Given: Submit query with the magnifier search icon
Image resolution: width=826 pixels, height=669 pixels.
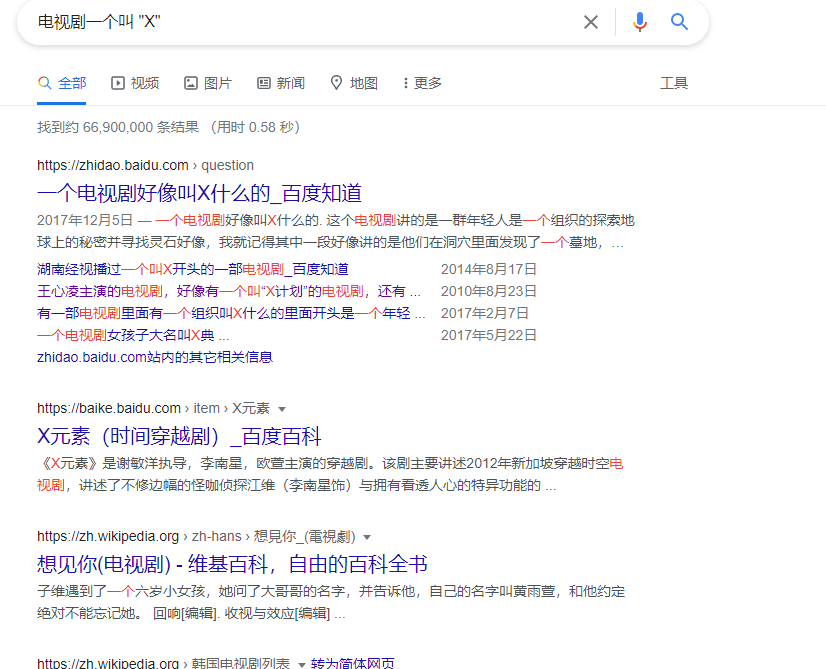Looking at the screenshot, I should click(x=679, y=22).
